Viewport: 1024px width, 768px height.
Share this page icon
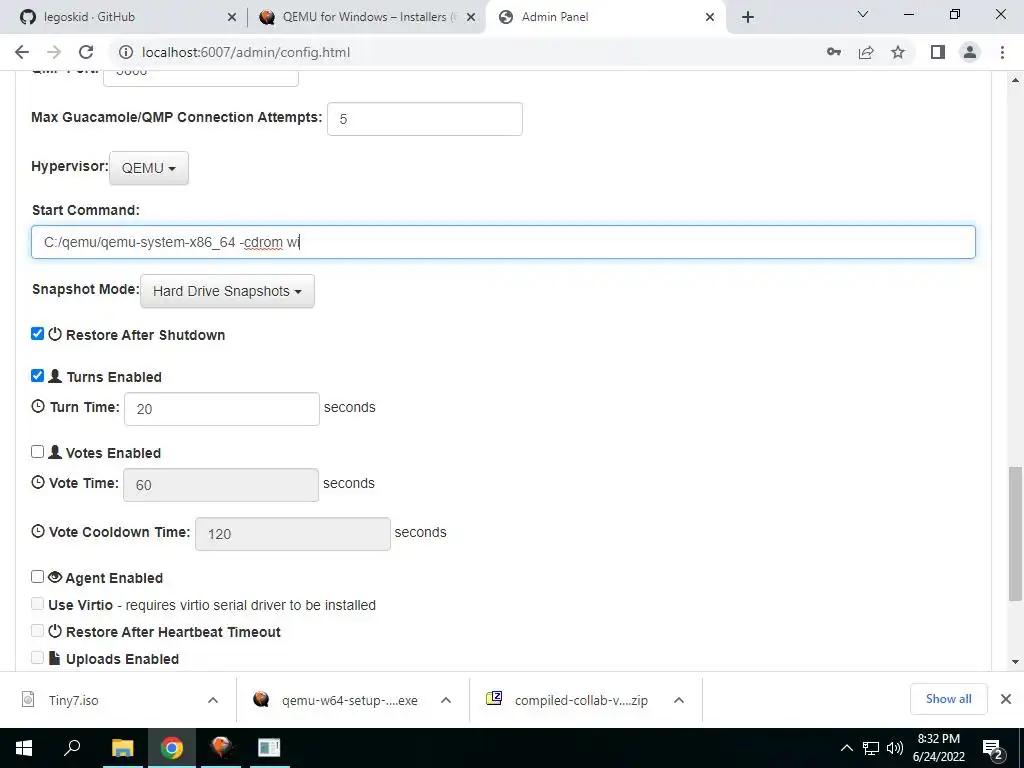coord(866,52)
